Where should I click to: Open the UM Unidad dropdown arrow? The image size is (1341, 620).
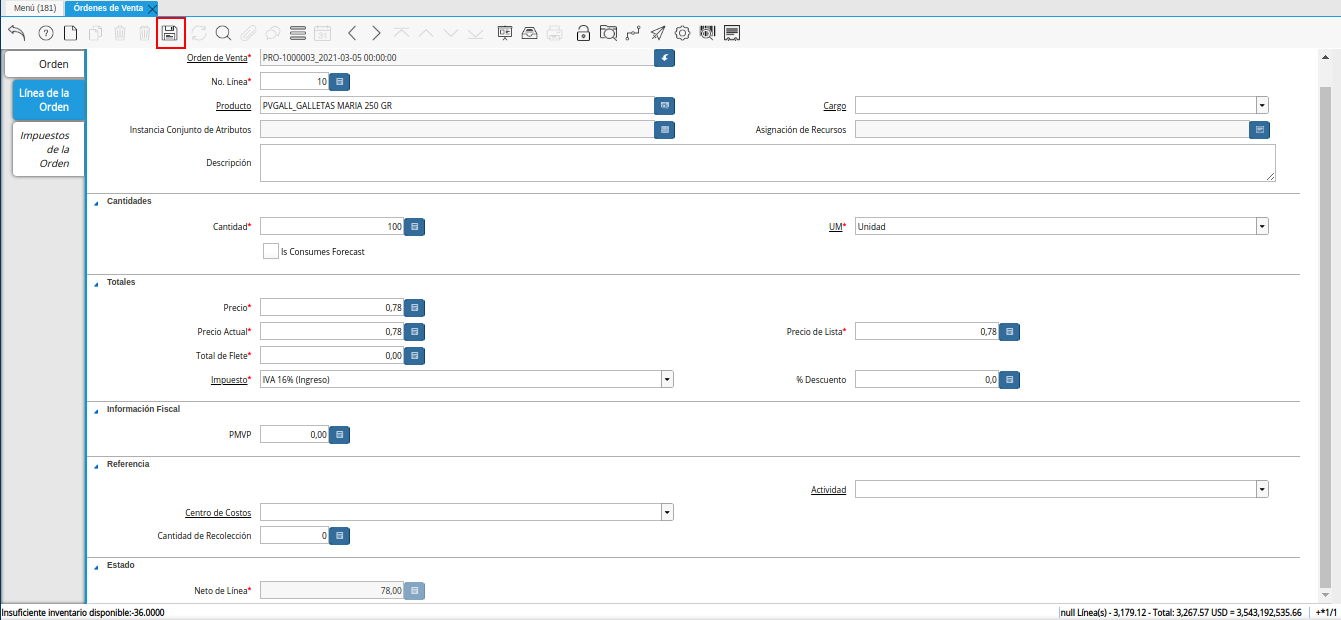(x=1262, y=227)
